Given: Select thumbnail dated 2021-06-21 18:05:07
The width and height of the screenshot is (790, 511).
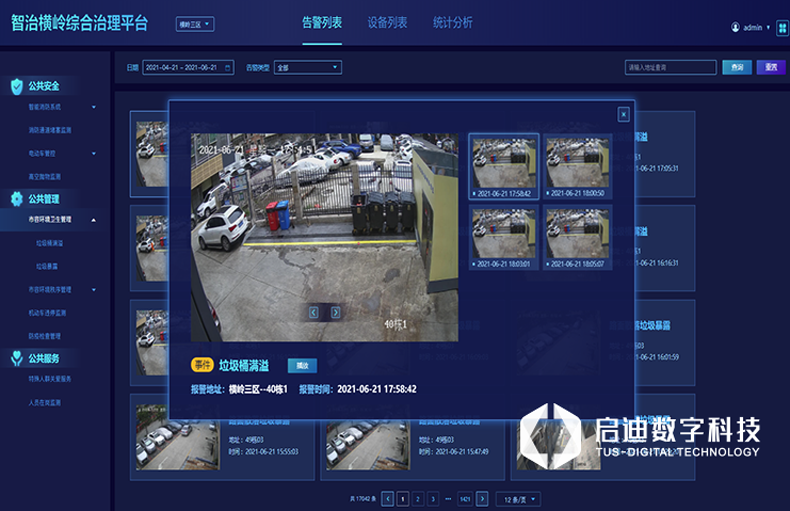Looking at the screenshot, I should pyautogui.click(x=577, y=237).
